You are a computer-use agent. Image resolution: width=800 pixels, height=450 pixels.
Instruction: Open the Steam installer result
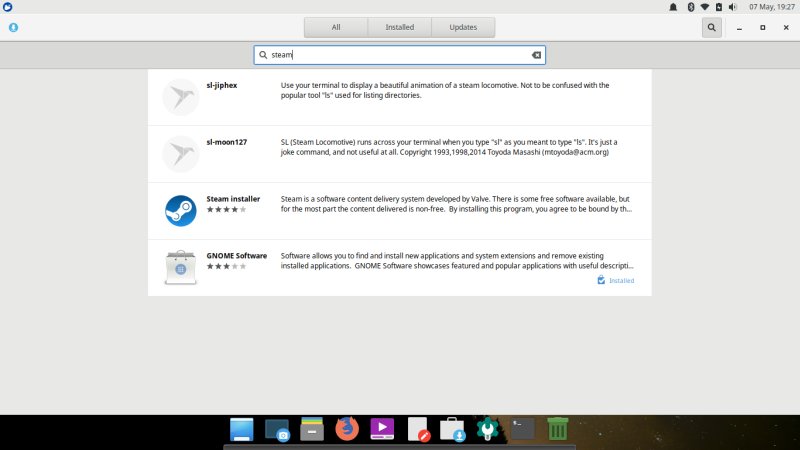399,211
